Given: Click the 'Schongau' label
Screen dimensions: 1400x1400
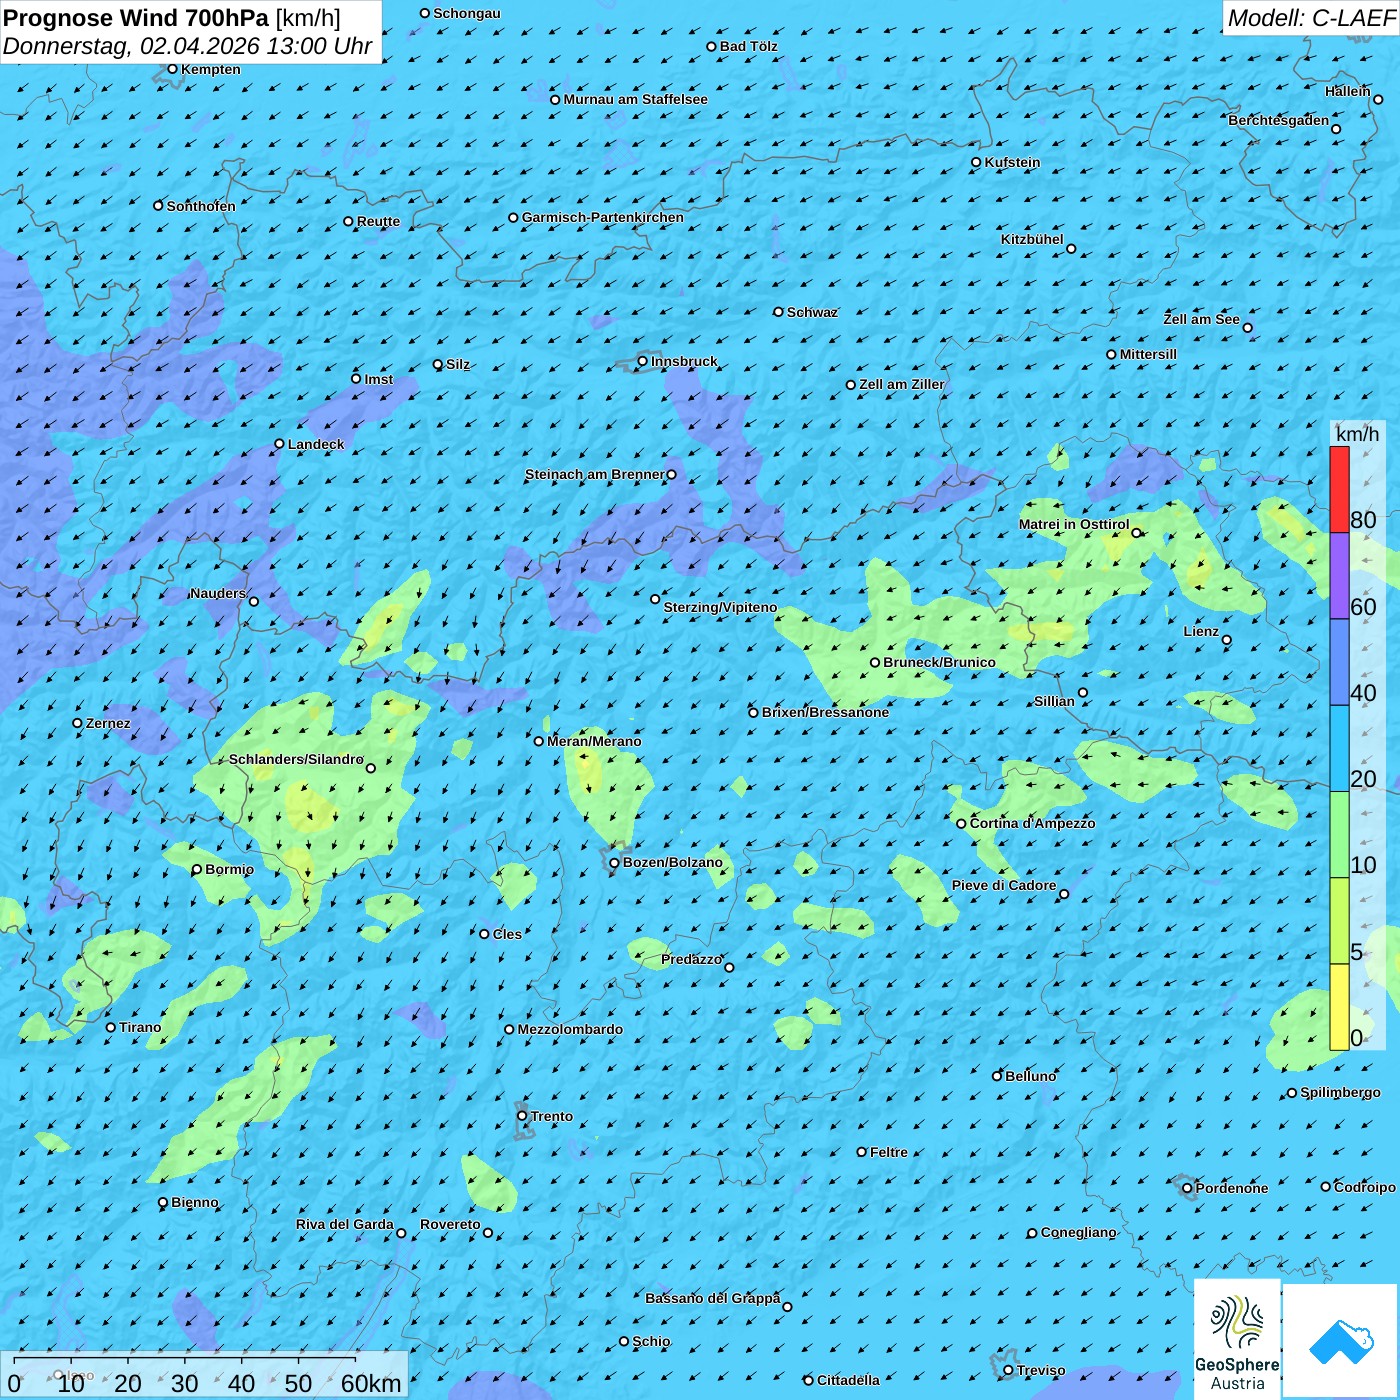Looking at the screenshot, I should (x=466, y=13).
